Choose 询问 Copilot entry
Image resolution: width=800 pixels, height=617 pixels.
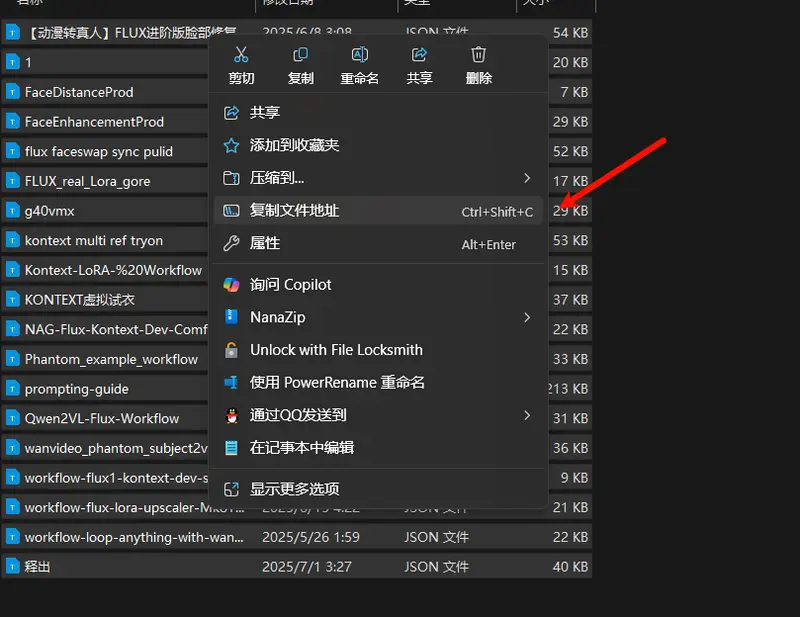(x=378, y=285)
